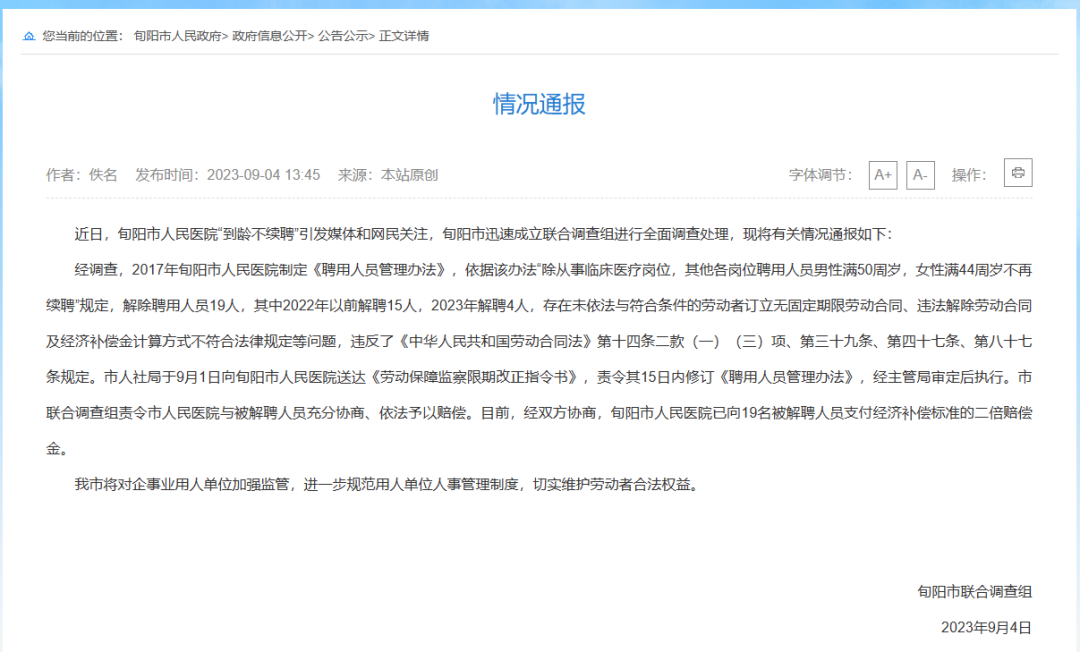1080x652 pixels.
Task: Go to the 政府信息公开 breadcrumb link
Action: coord(269,36)
